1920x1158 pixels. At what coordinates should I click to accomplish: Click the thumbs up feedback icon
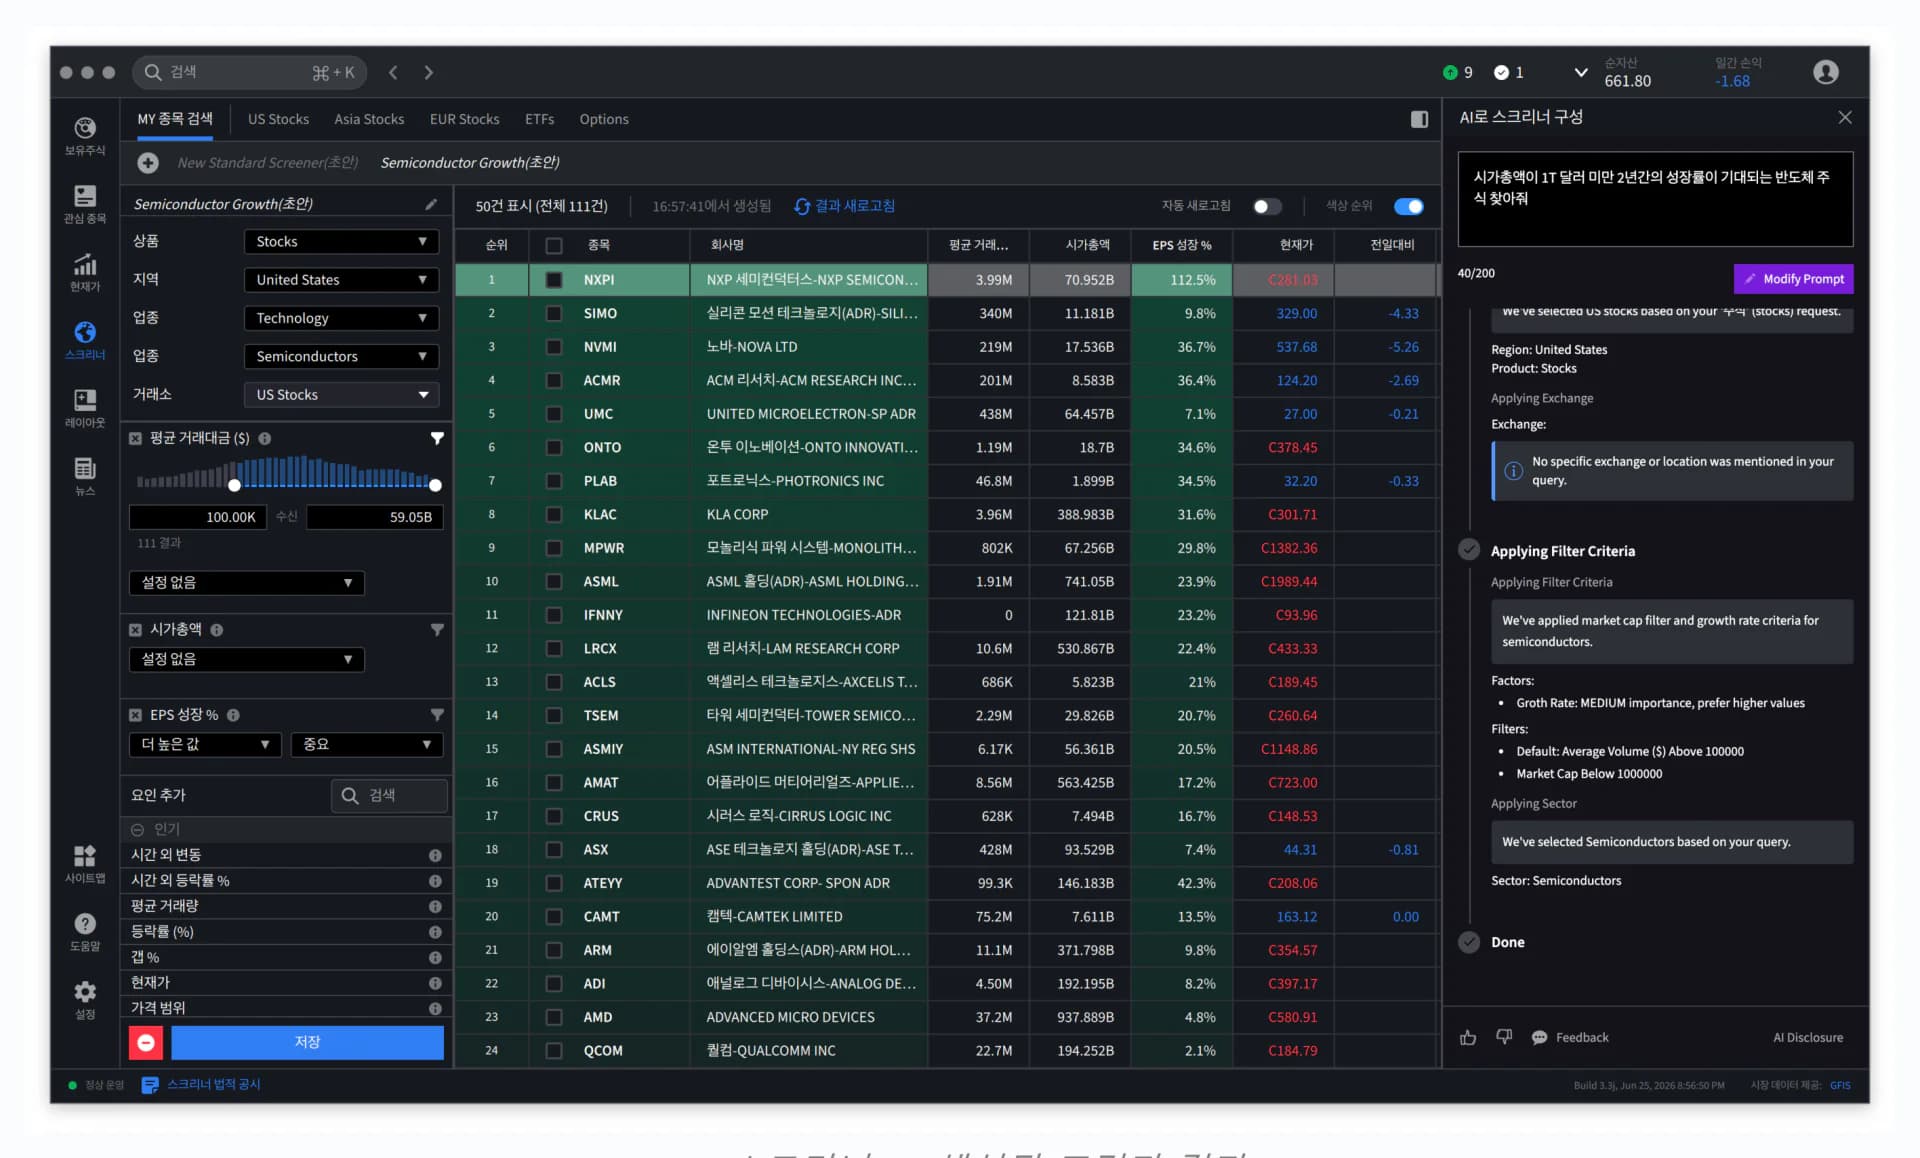point(1468,1037)
